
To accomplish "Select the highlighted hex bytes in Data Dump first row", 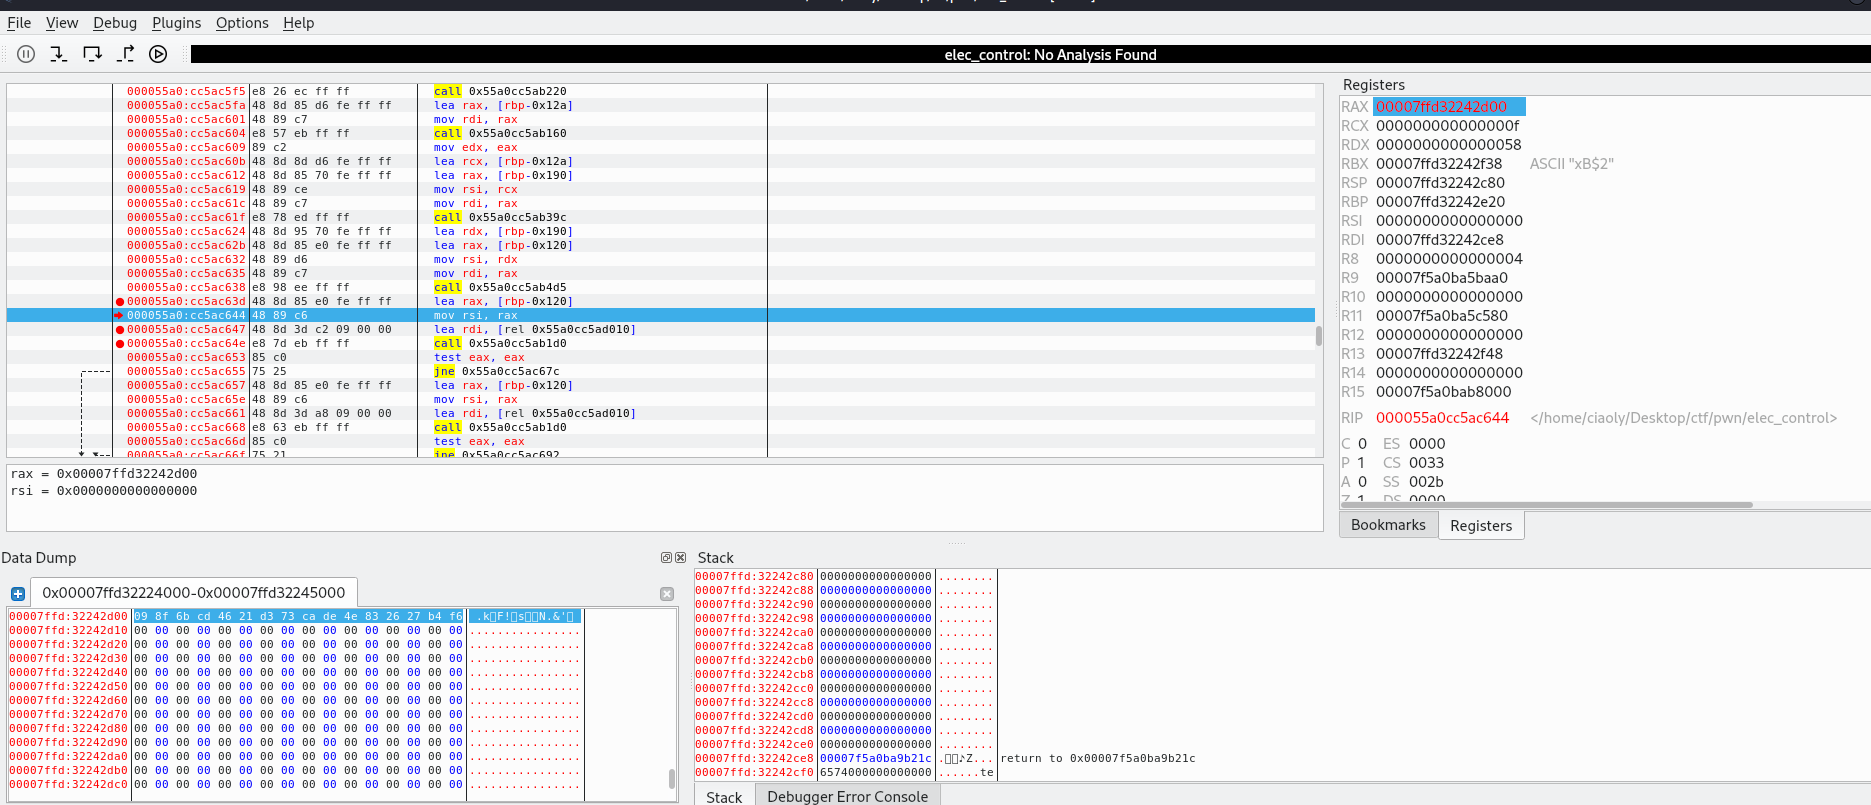I will 298,616.
